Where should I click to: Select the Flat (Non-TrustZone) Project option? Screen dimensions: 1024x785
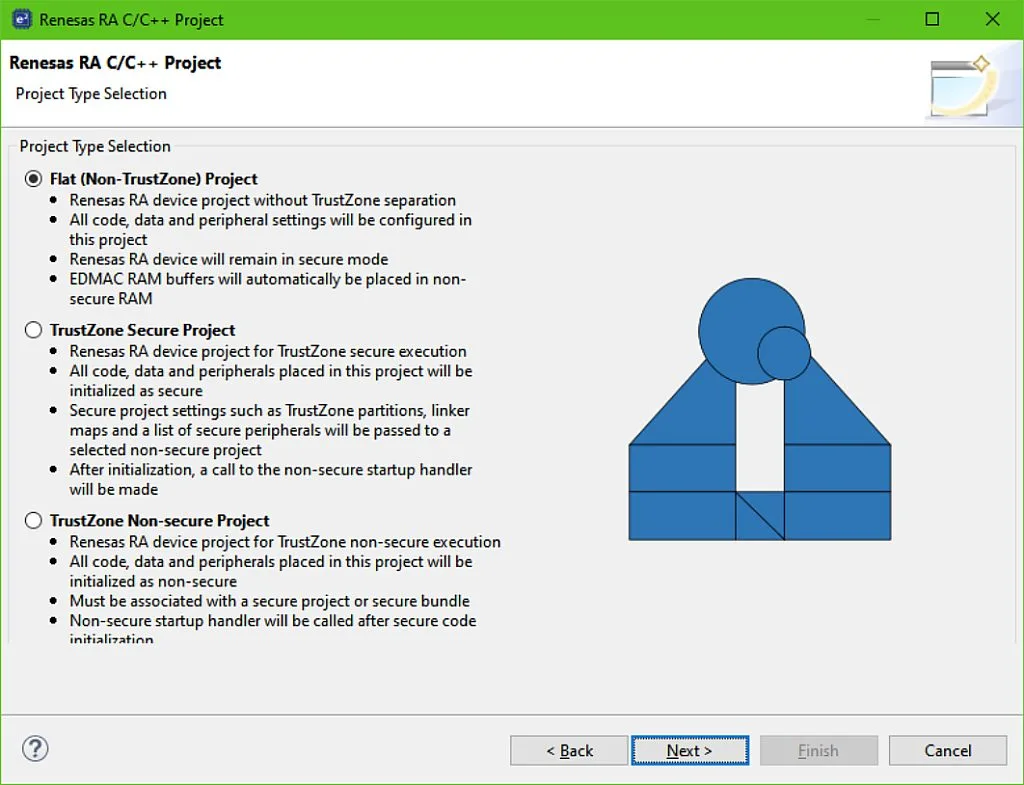(33, 178)
